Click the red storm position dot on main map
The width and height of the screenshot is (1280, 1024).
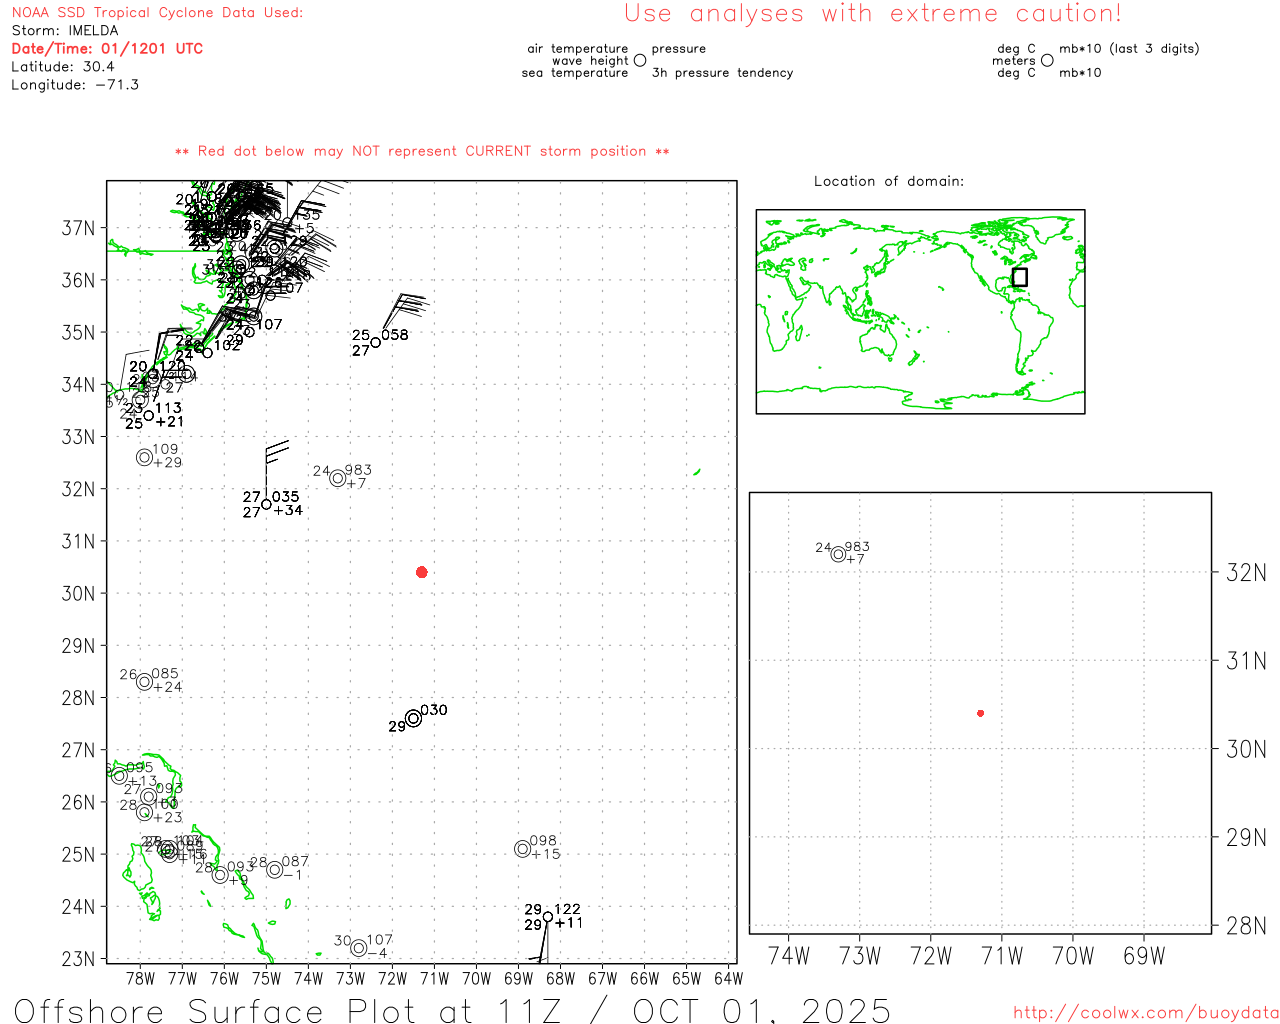(x=422, y=572)
